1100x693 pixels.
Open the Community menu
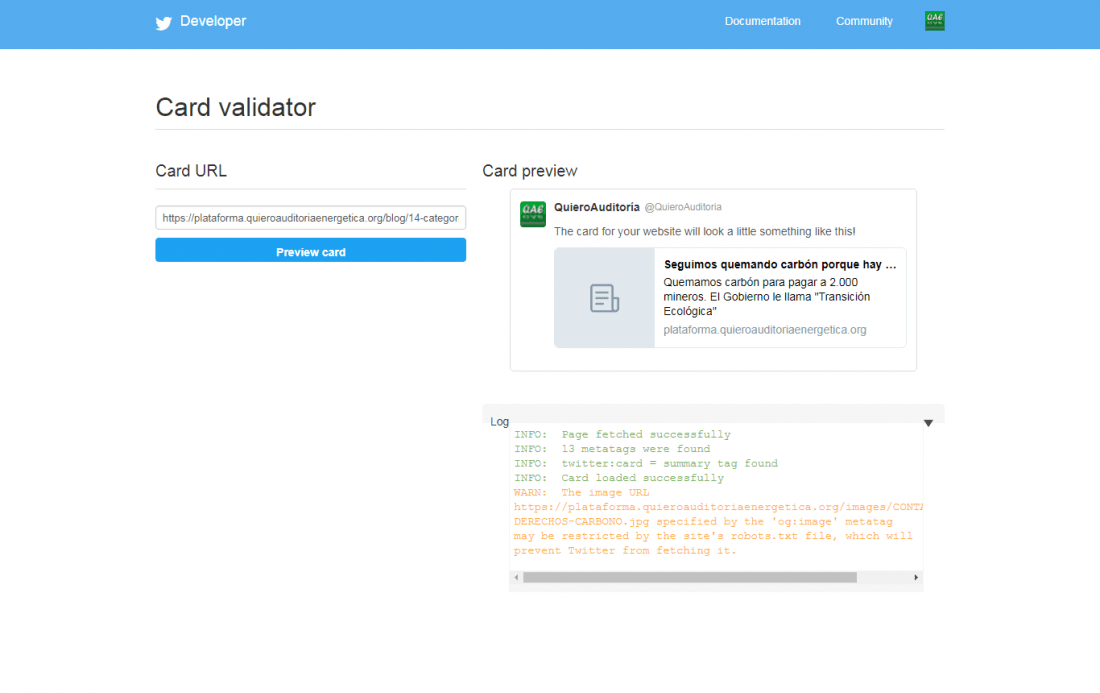[864, 21]
